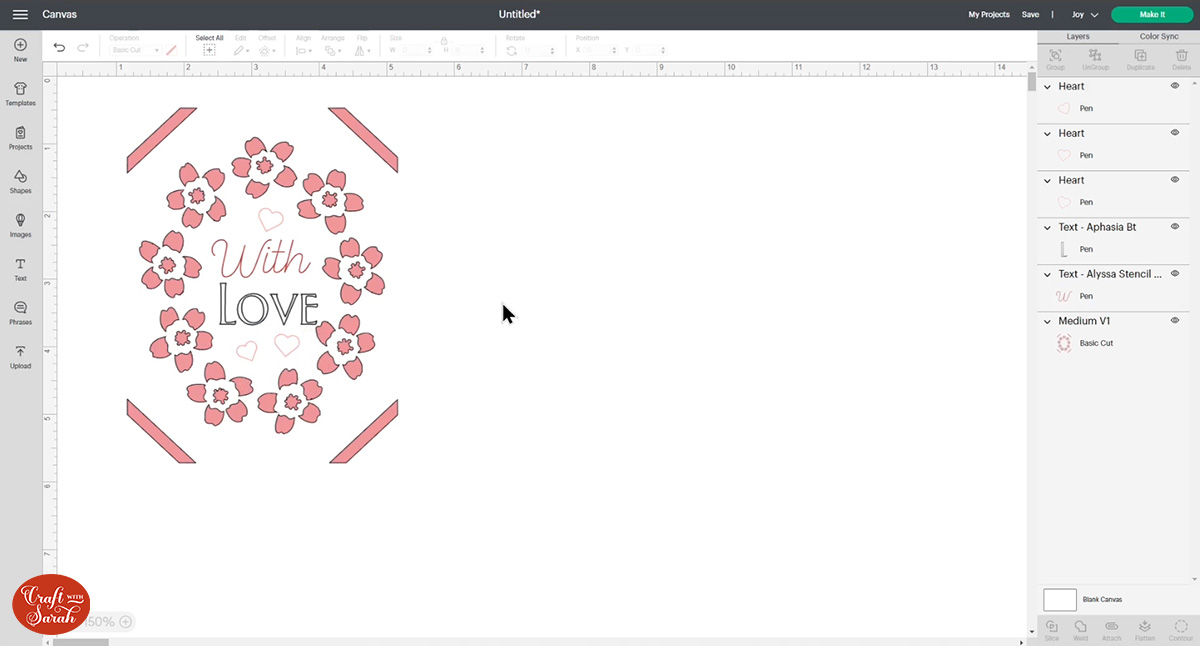Image resolution: width=1200 pixels, height=646 pixels.
Task: Click the Slice icon at the bottom
Action: (x=1051, y=628)
